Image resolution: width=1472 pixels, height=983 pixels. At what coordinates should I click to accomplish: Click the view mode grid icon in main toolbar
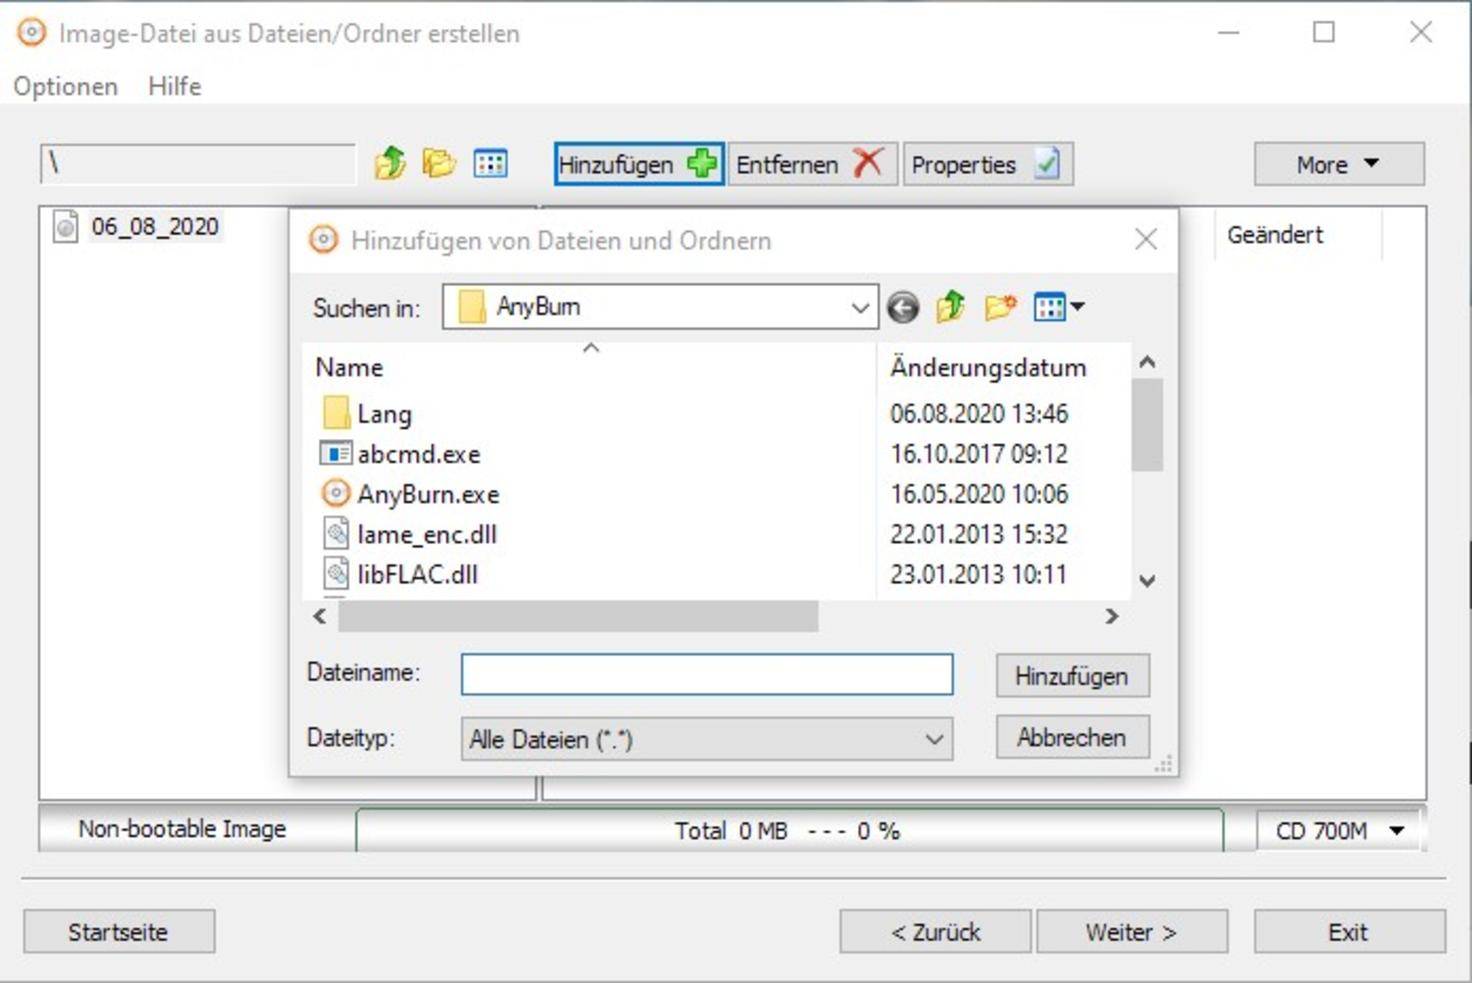pyautogui.click(x=490, y=163)
